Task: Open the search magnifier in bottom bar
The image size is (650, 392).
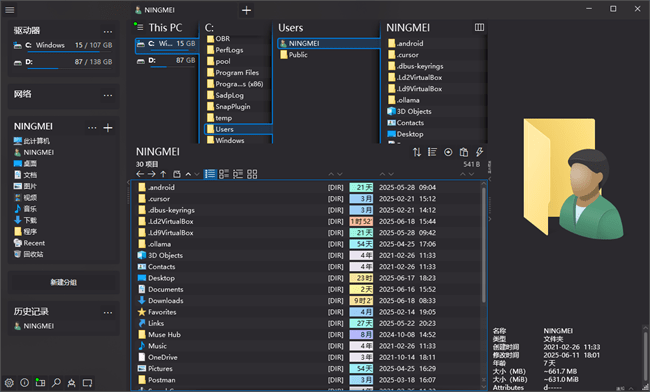Action: click(56, 382)
